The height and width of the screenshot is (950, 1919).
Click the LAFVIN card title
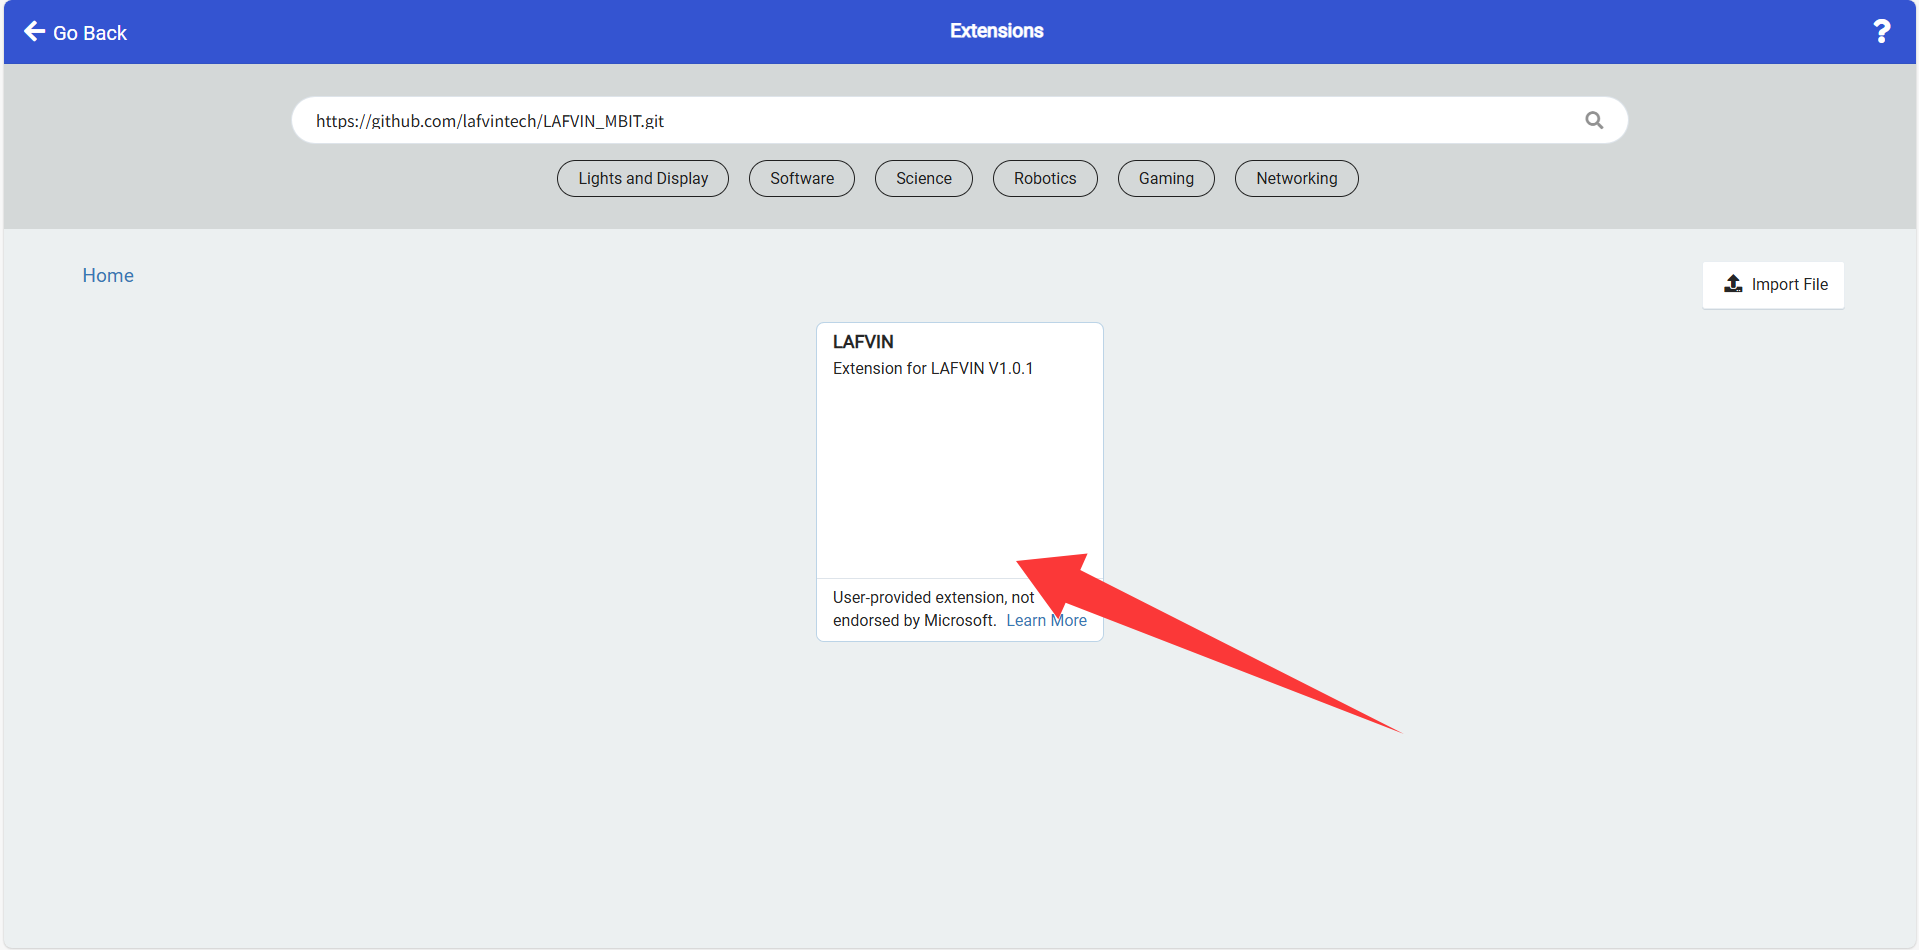click(x=863, y=342)
